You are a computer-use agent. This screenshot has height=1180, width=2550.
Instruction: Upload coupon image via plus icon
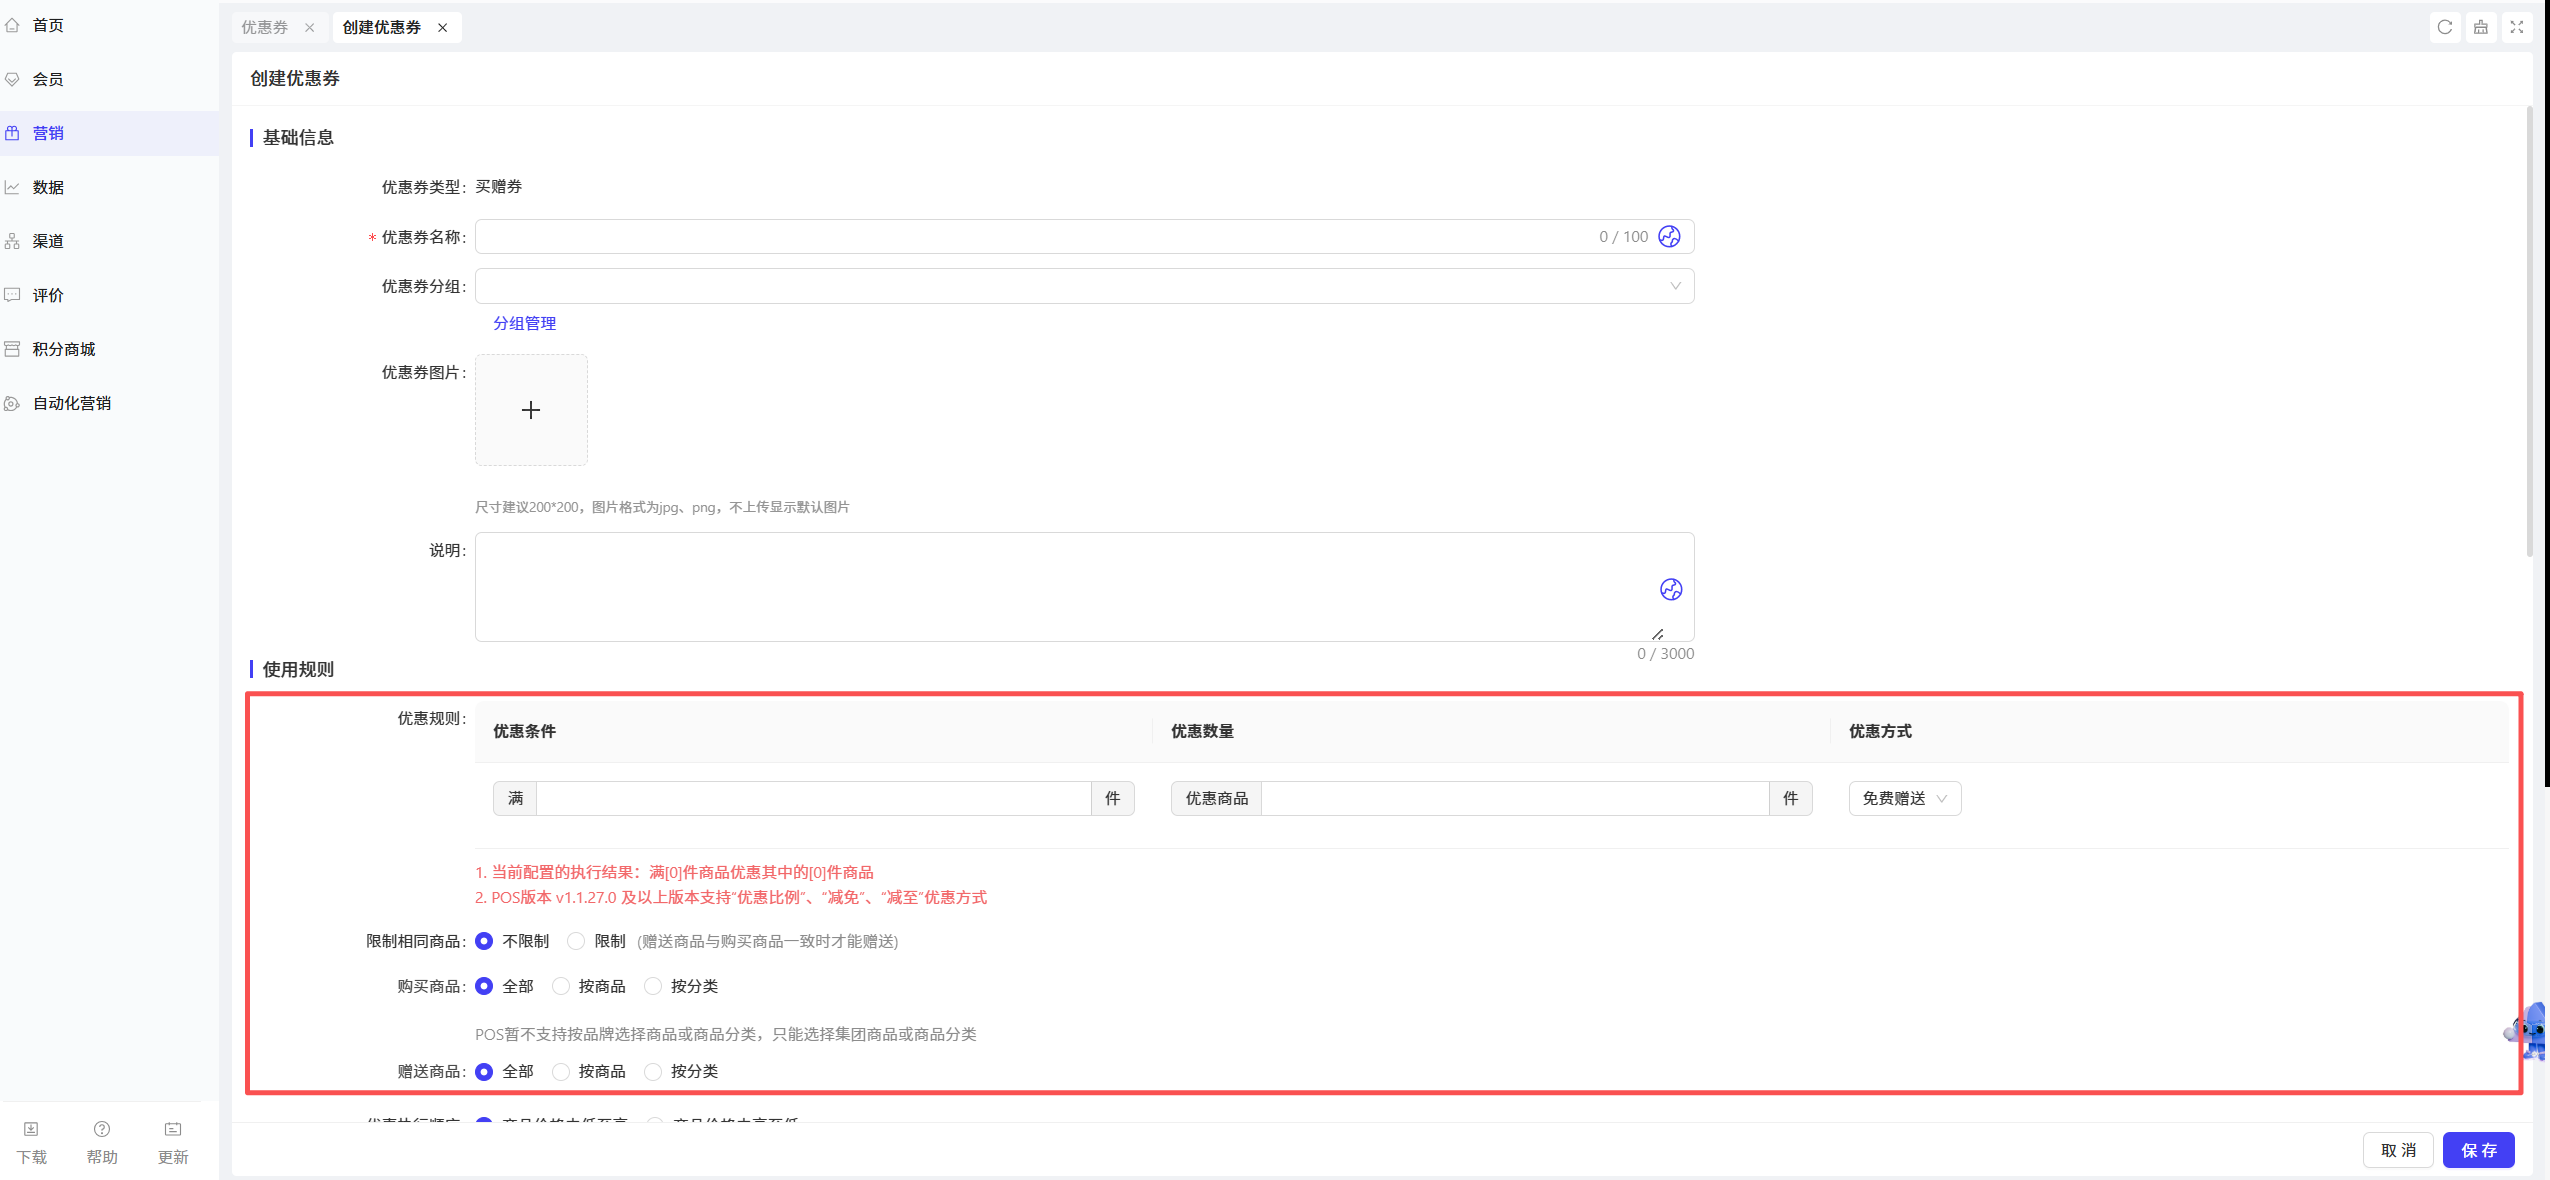pos(531,410)
